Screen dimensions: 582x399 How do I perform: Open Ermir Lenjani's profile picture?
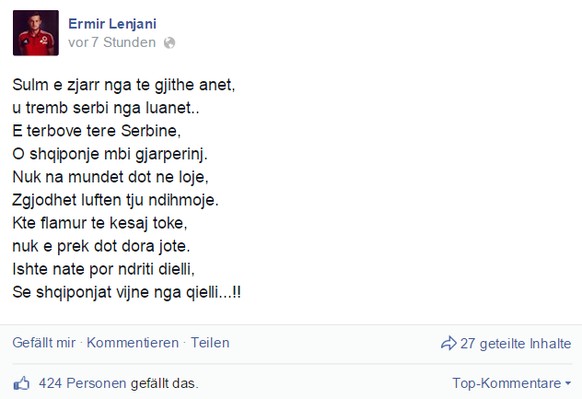(x=36, y=33)
